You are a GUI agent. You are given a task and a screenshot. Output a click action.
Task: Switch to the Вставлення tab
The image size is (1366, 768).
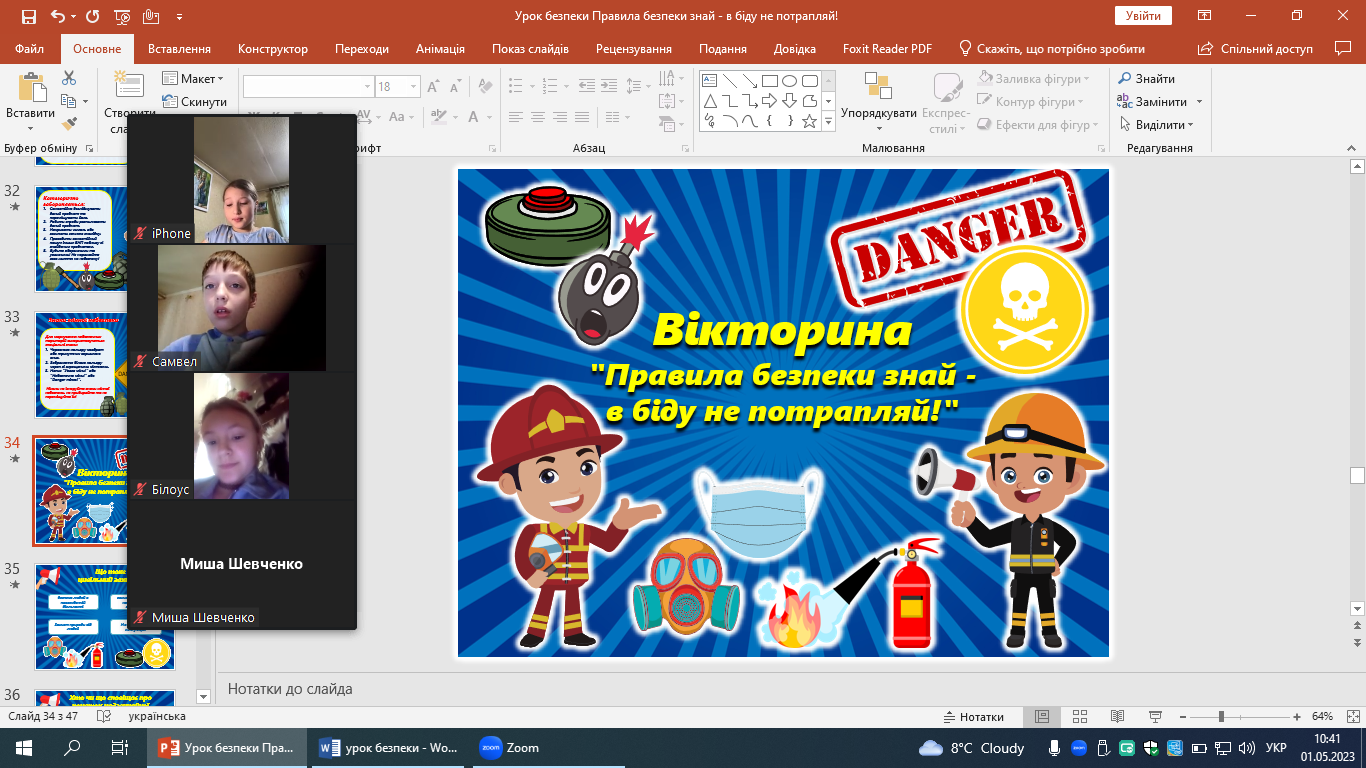click(179, 49)
